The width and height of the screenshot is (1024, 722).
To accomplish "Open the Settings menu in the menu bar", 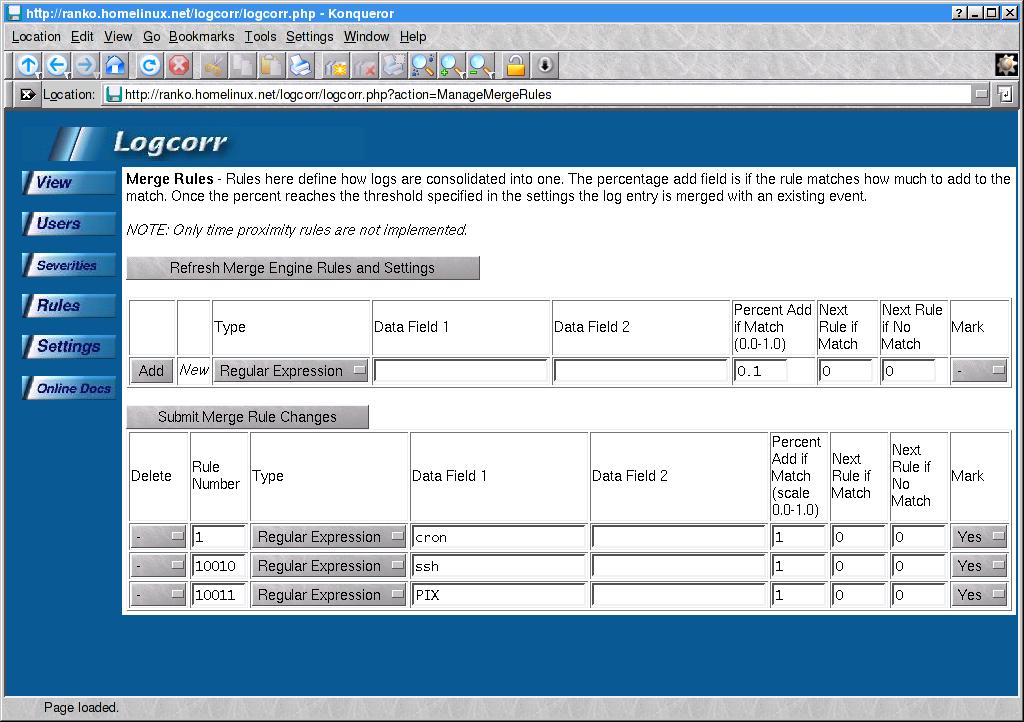I will tap(309, 36).
